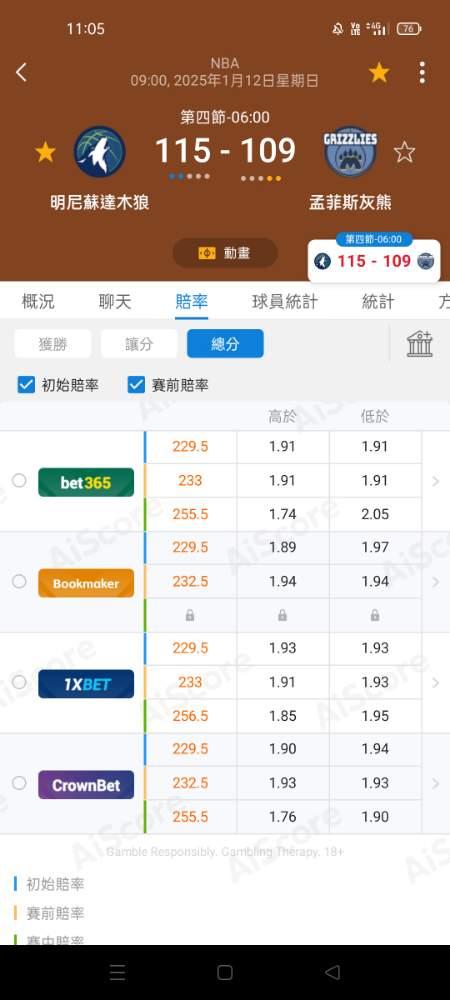450x1000 pixels.
Task: Tap Bookmaker initial over odds 1.89
Action: (x=282, y=548)
